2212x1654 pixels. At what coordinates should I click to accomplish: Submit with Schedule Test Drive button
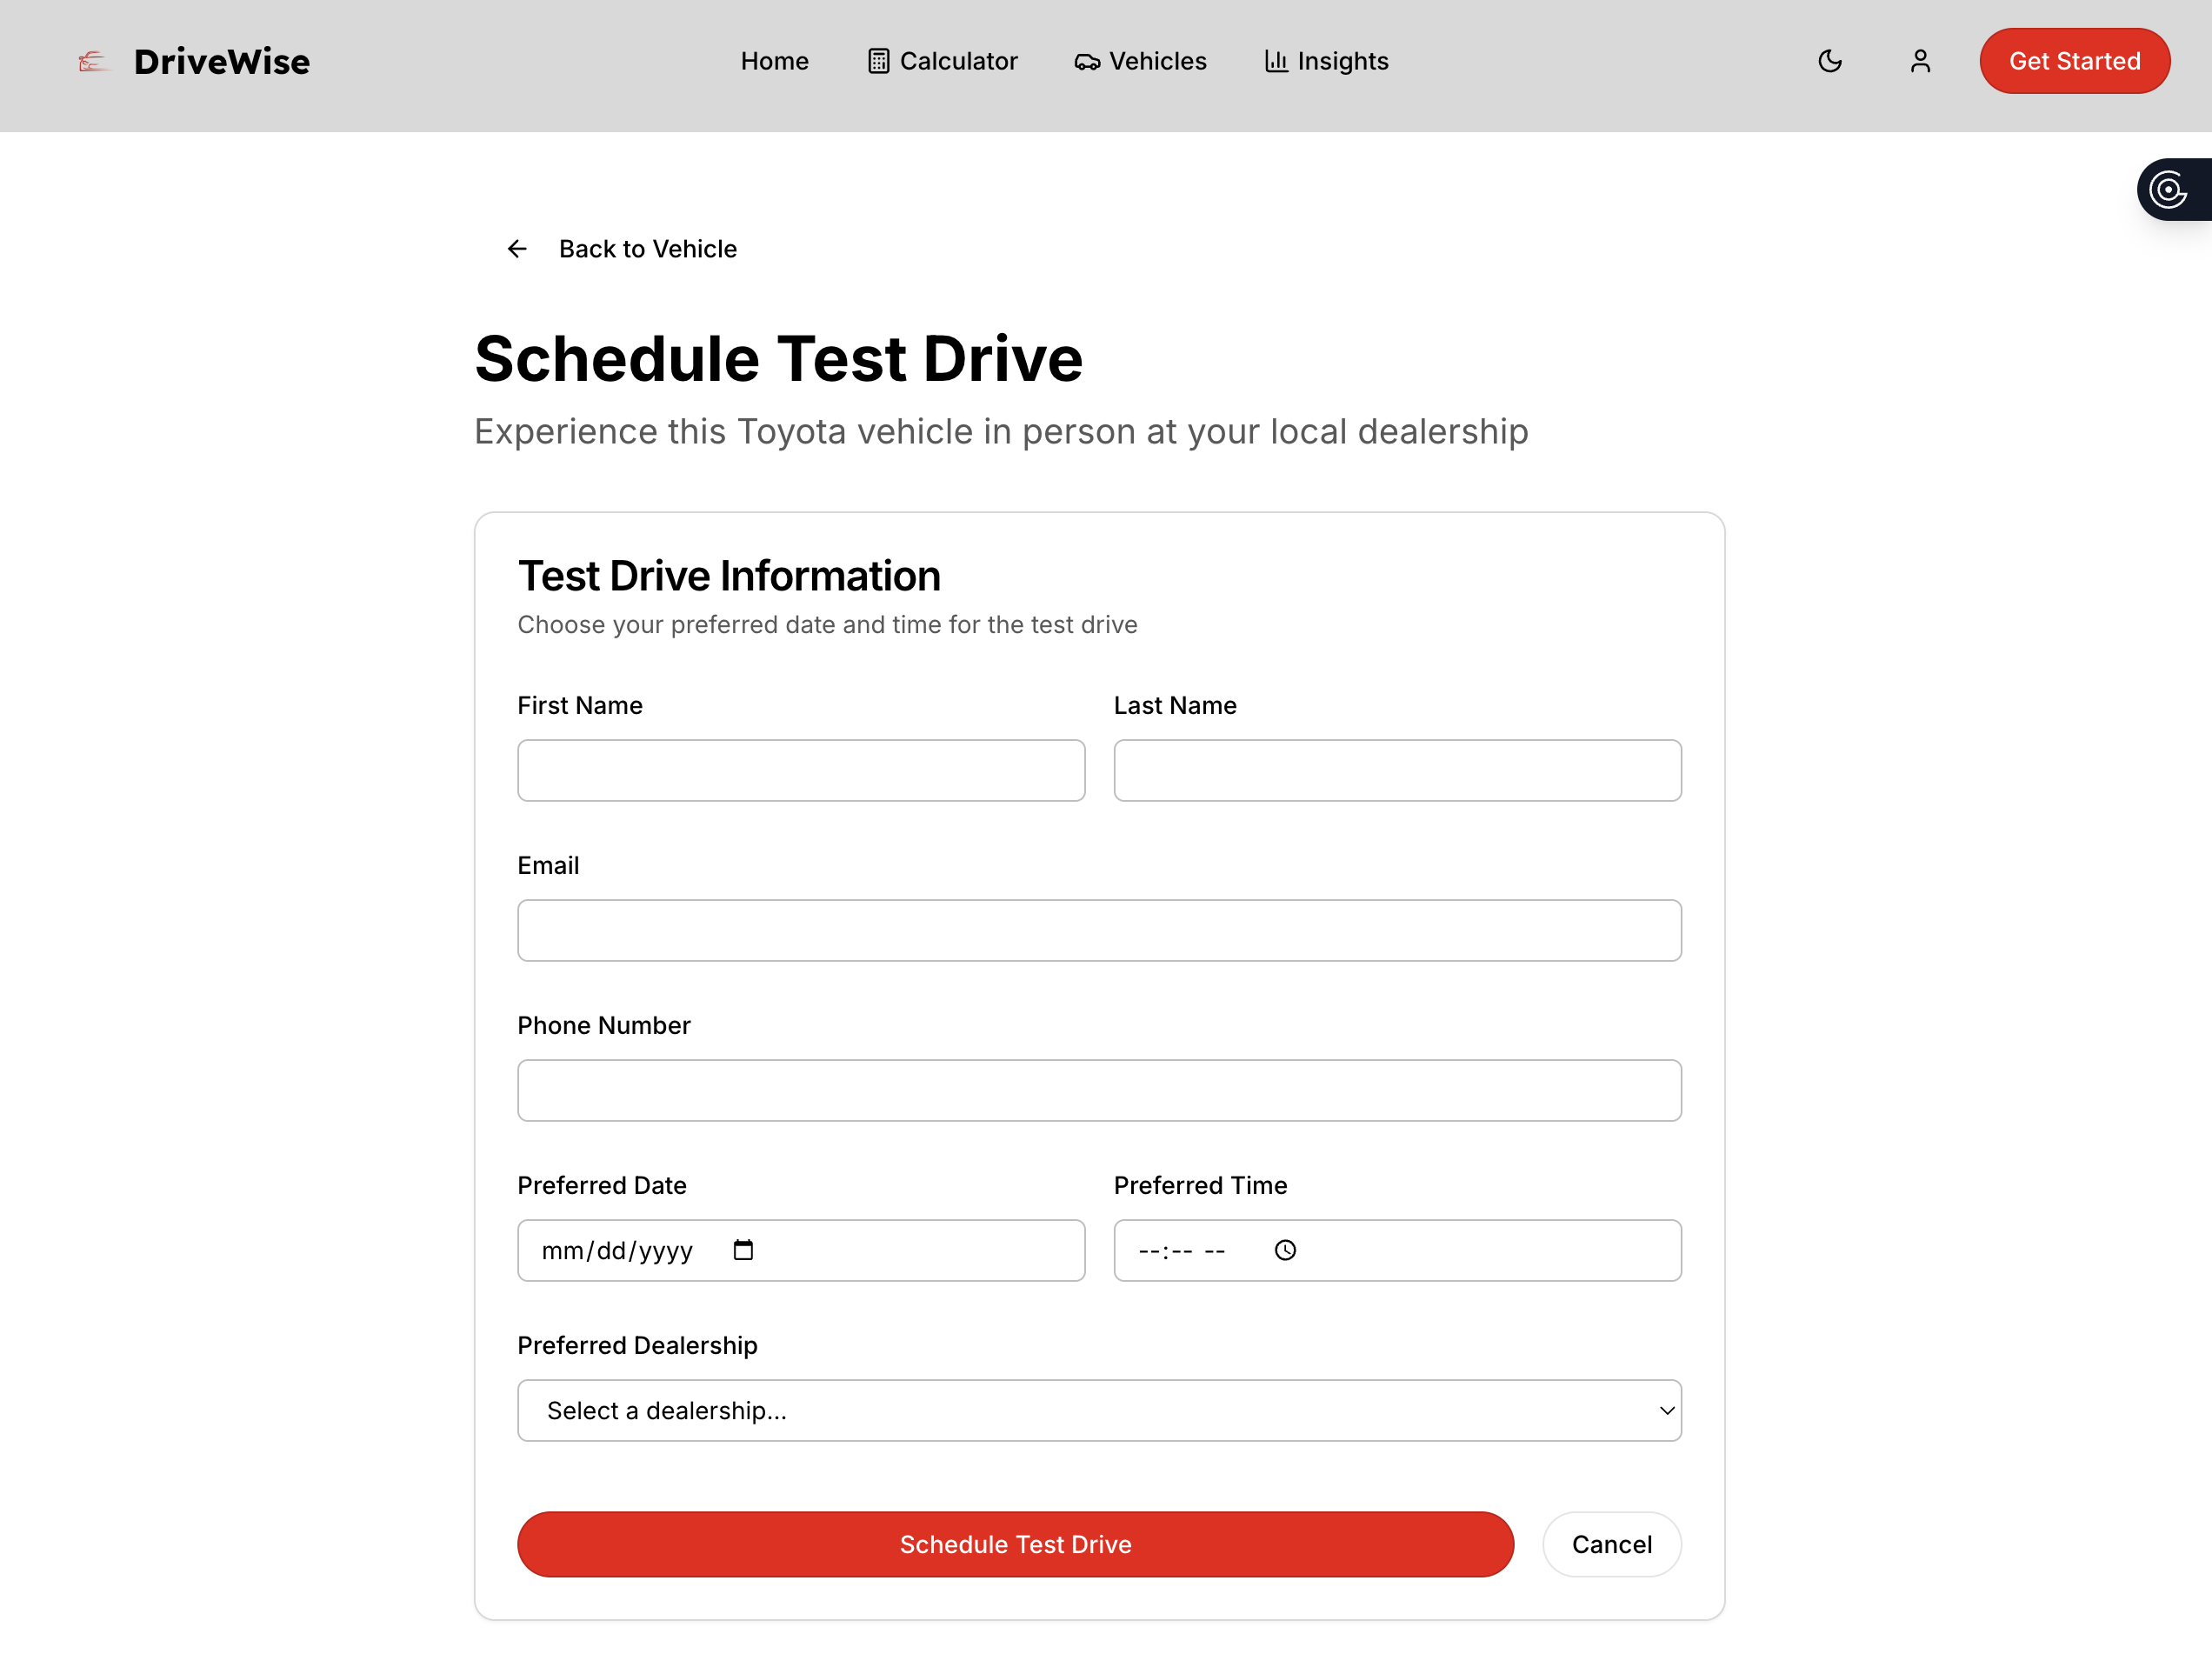(x=1015, y=1544)
